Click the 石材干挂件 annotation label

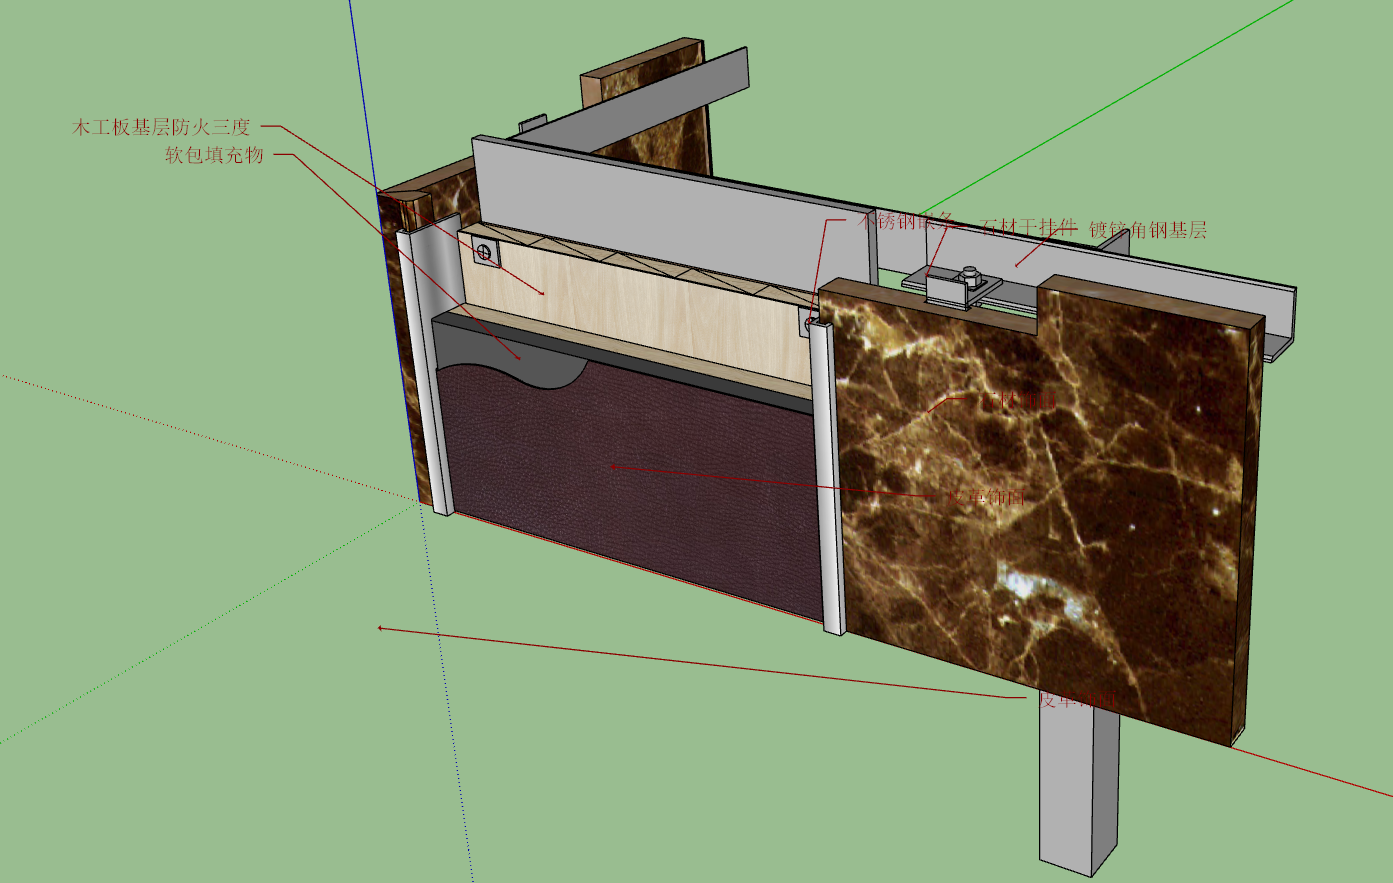1029,228
